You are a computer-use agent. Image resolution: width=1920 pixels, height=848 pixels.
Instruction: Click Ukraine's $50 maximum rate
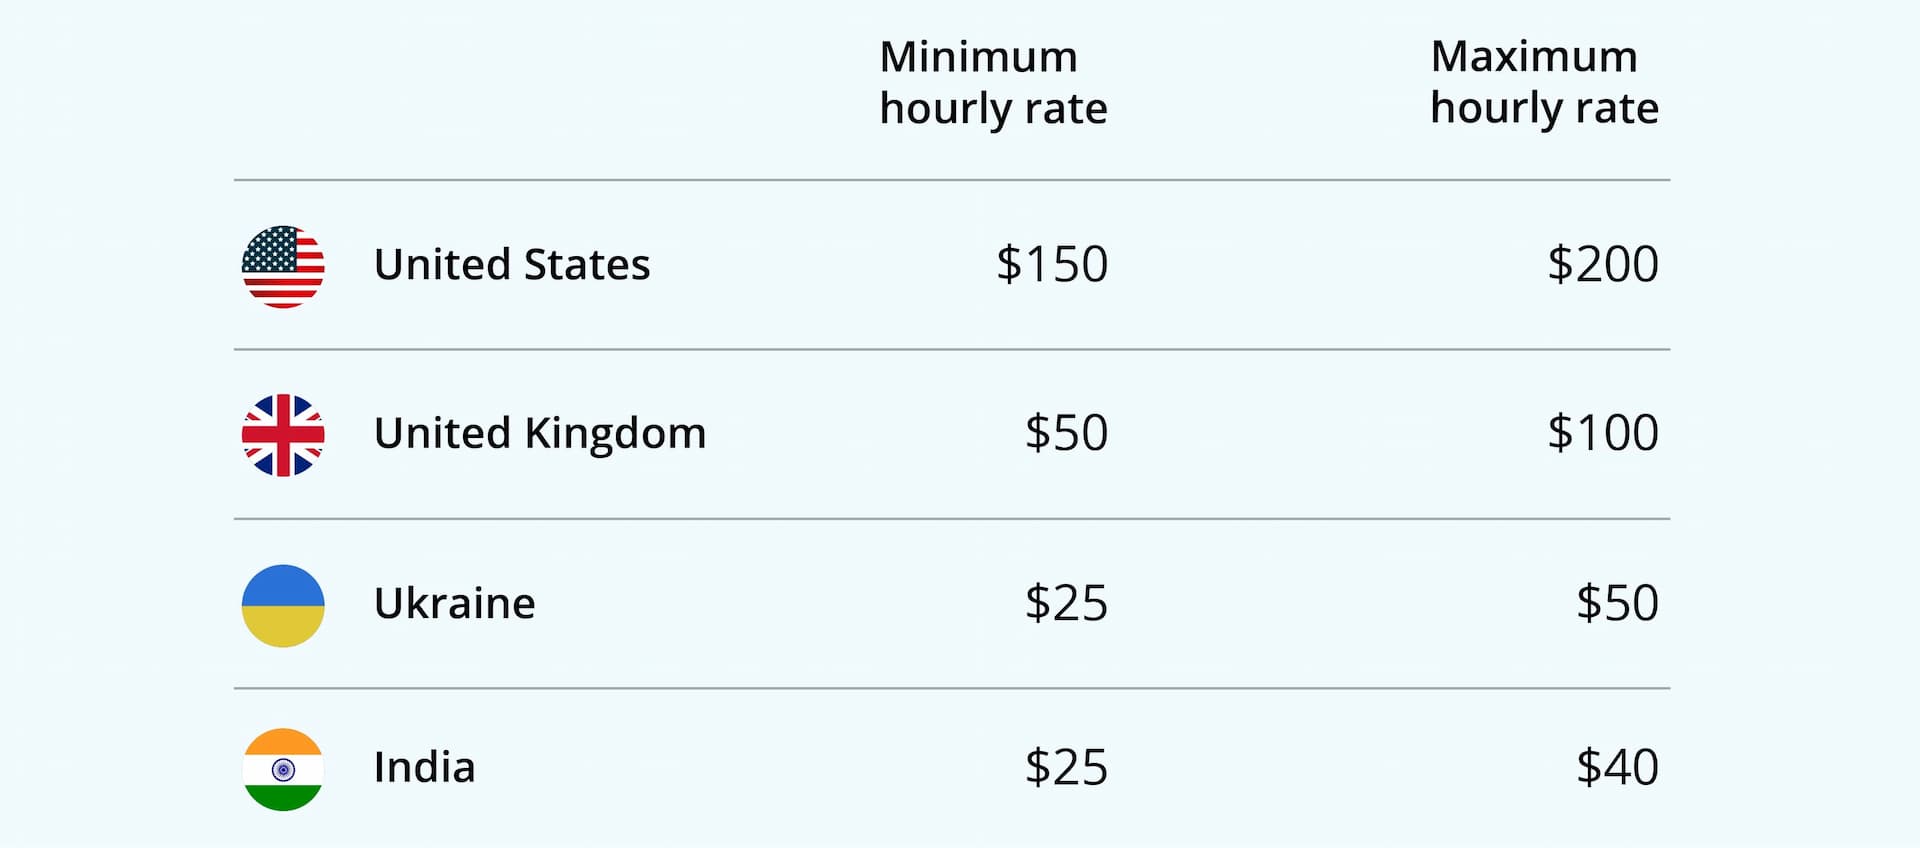point(1617,603)
